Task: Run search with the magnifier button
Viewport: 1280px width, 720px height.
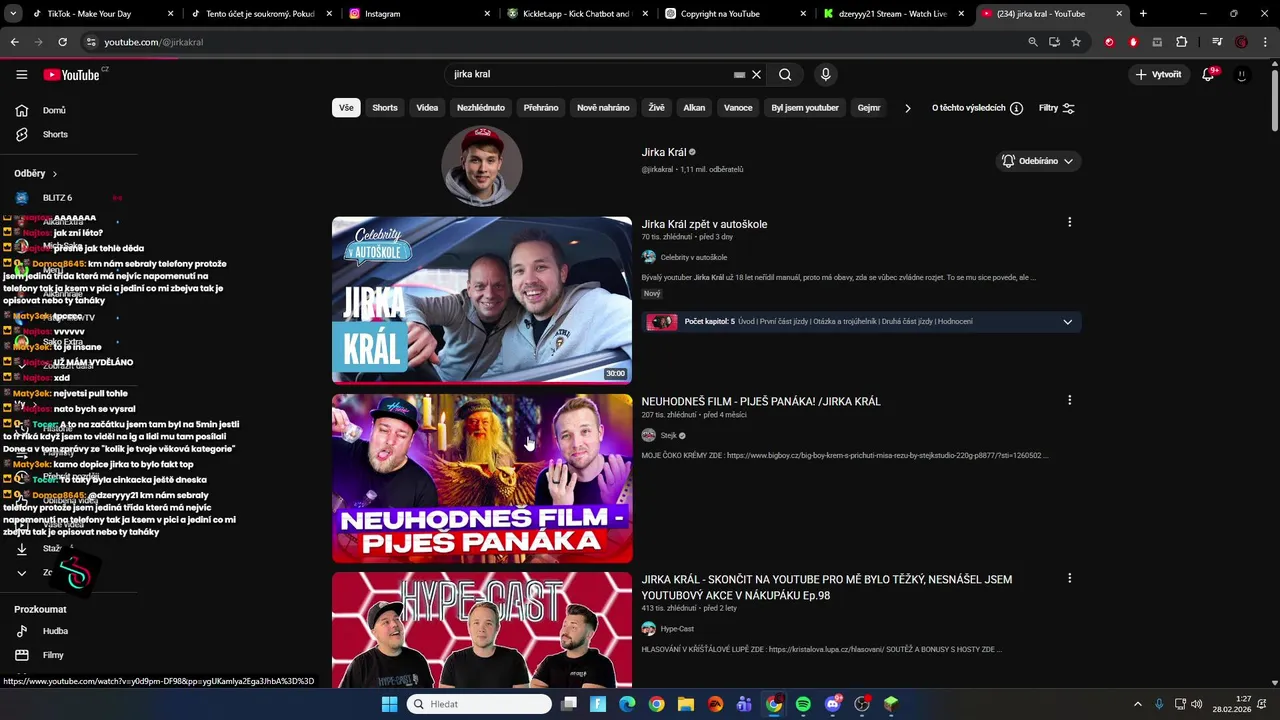Action: 785,74
